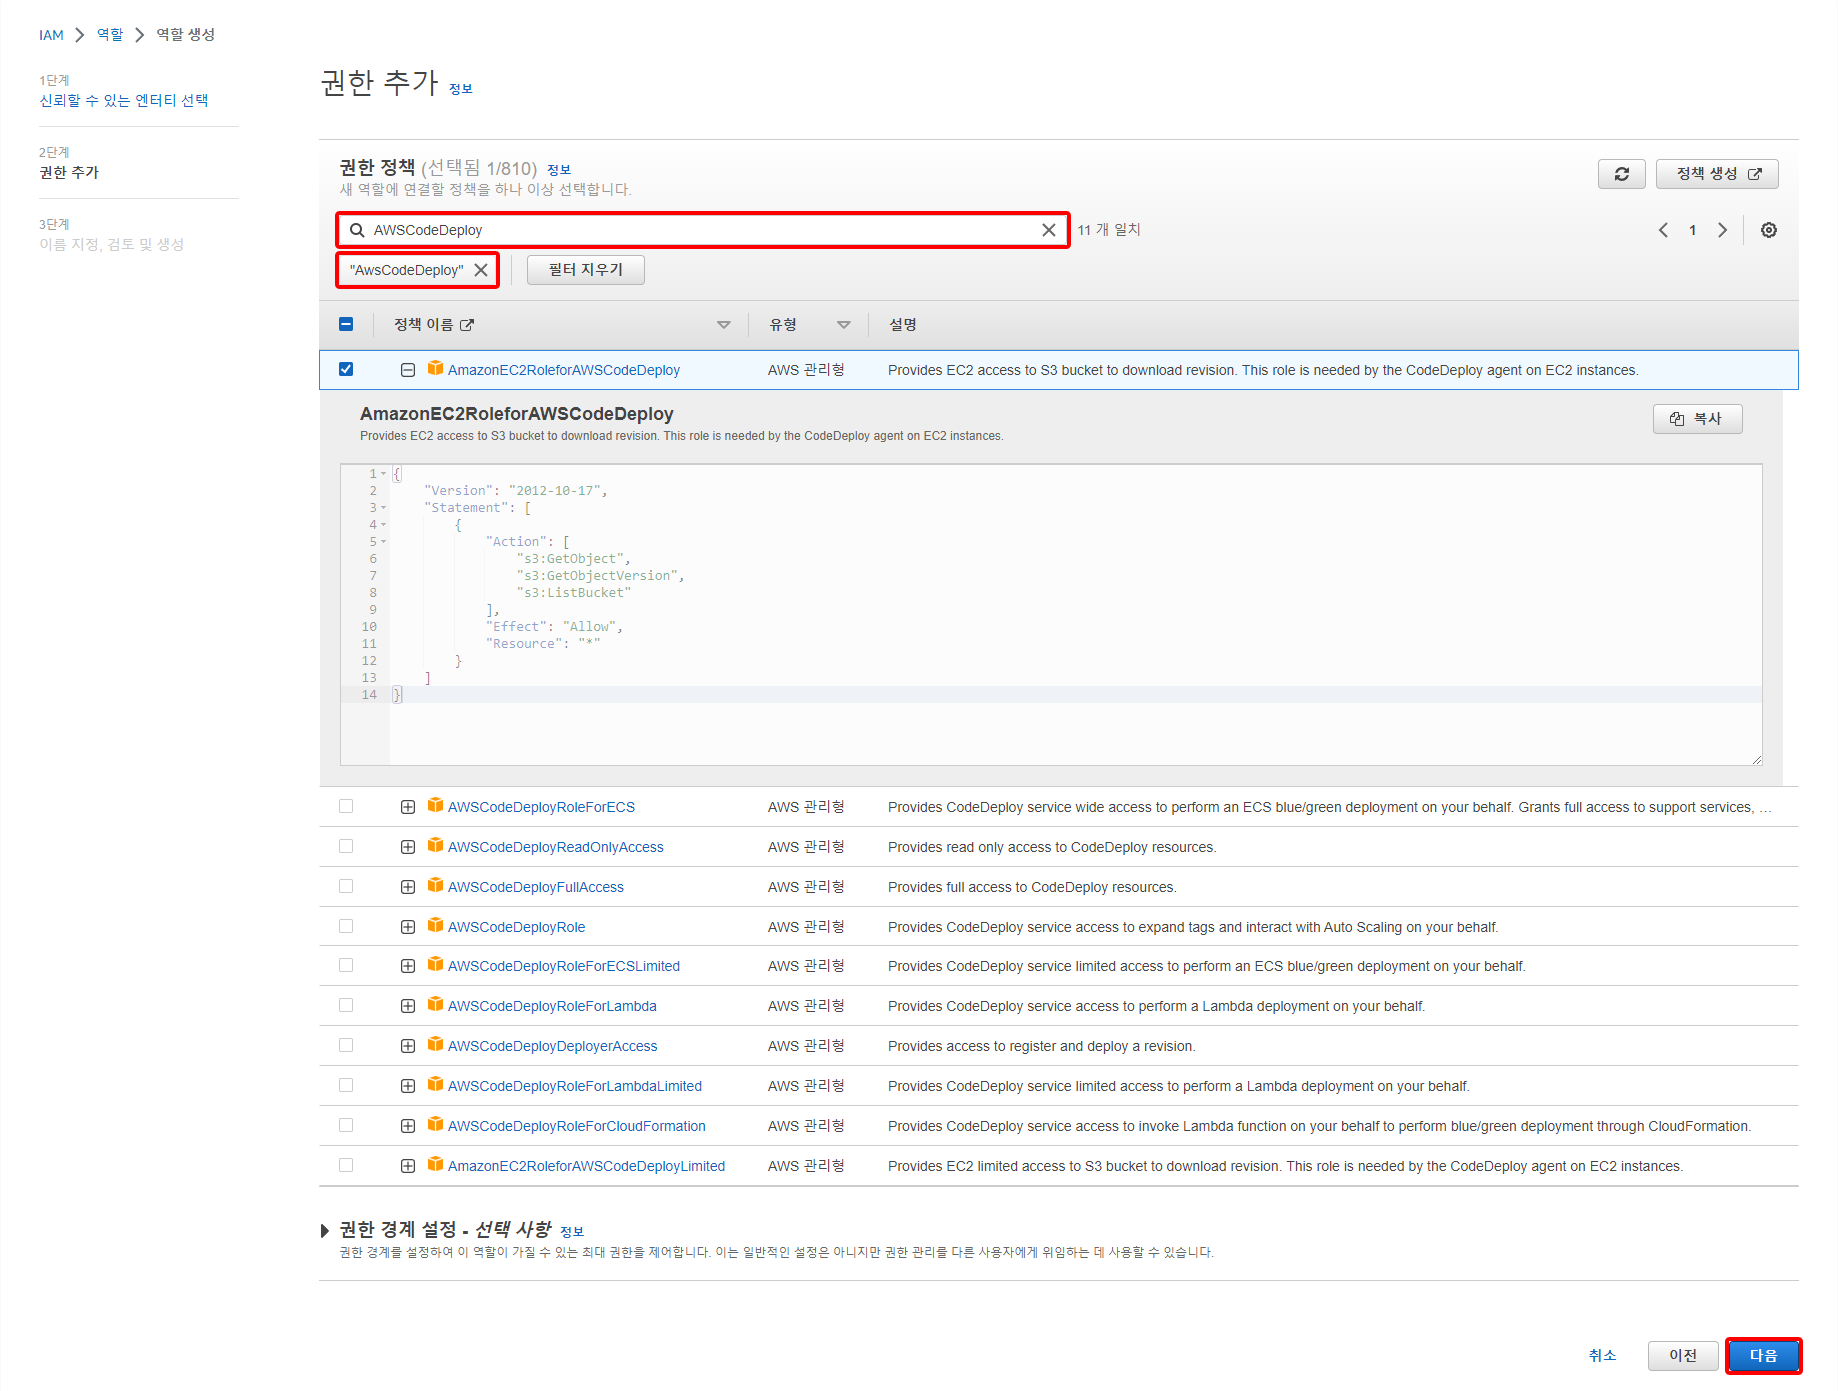Select all policies header checkbox
This screenshot has height=1391, width=1838.
point(346,324)
